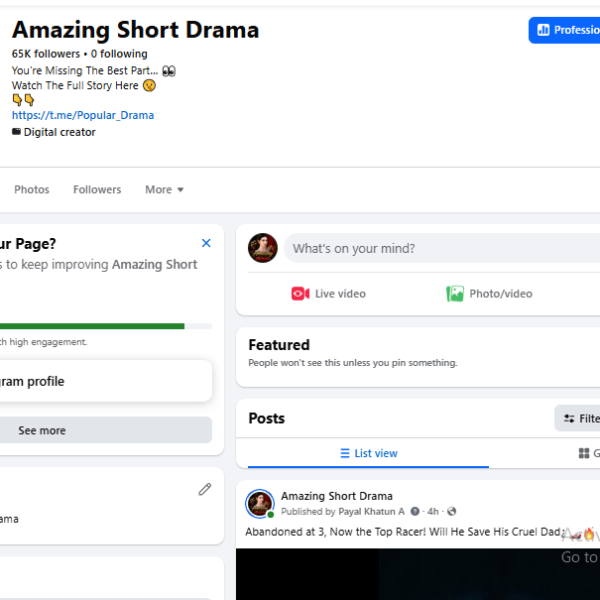Image resolution: width=600 pixels, height=600 pixels.
Task: Click the Posts section heading
Action: coord(267,418)
